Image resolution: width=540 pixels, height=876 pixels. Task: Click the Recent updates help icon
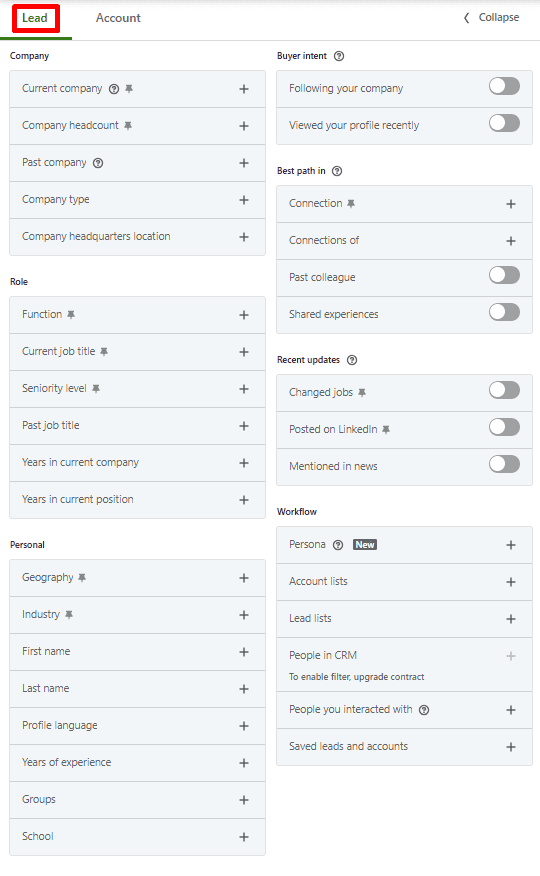[352, 360]
